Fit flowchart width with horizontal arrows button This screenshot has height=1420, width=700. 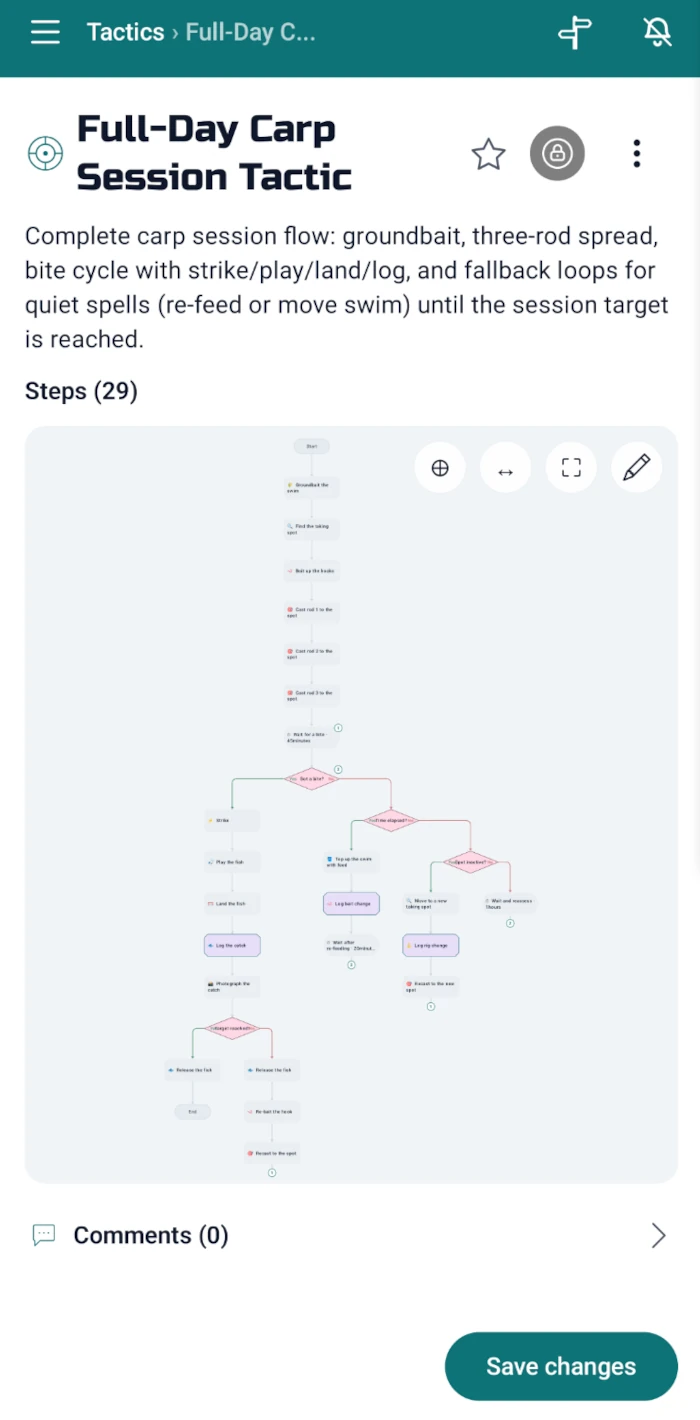pos(505,468)
